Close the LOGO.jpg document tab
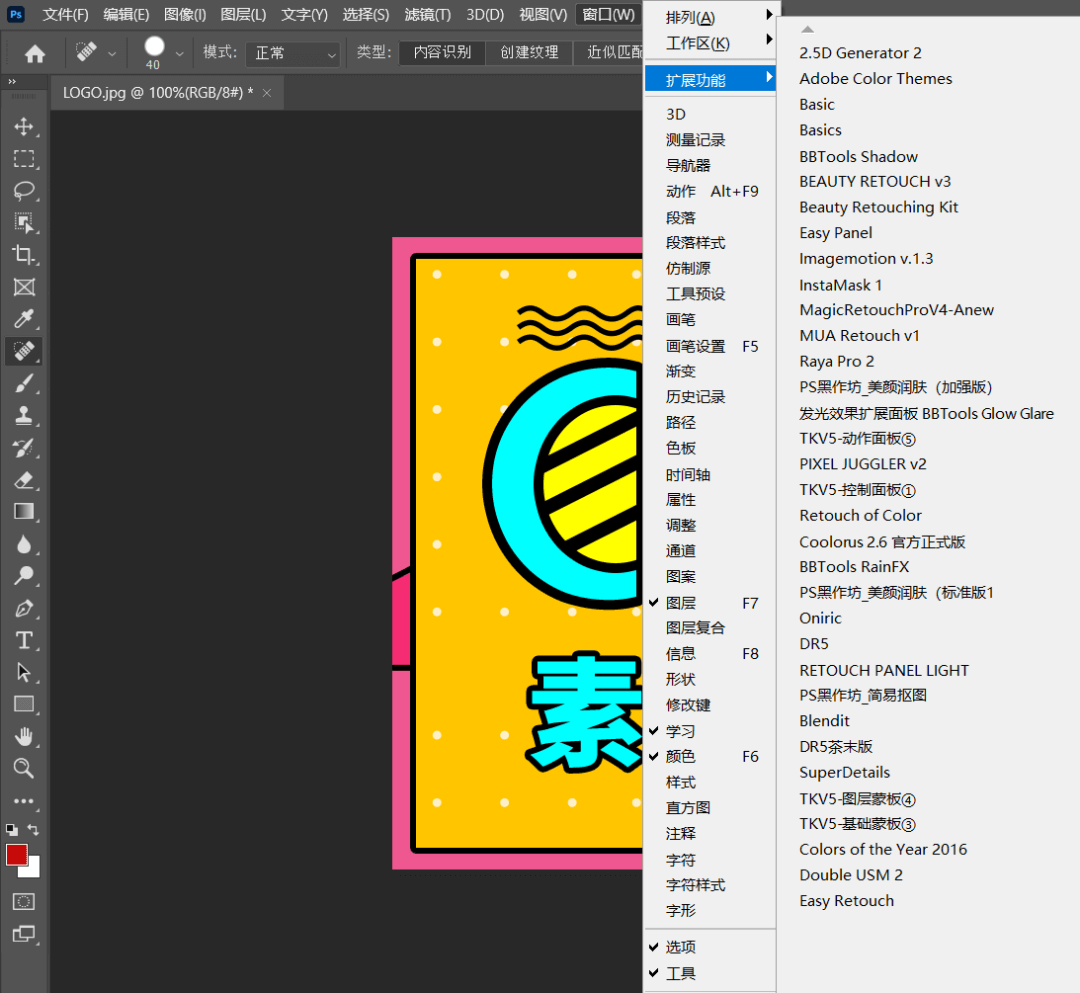 click(x=267, y=92)
